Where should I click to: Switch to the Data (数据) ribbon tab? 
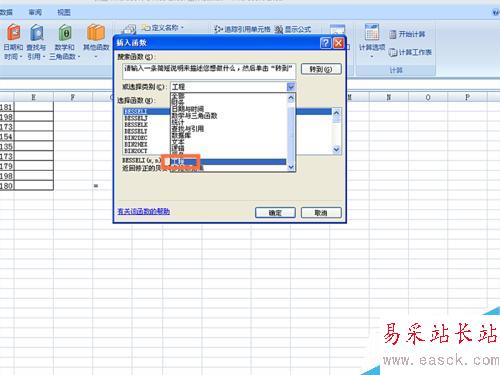click(6, 12)
